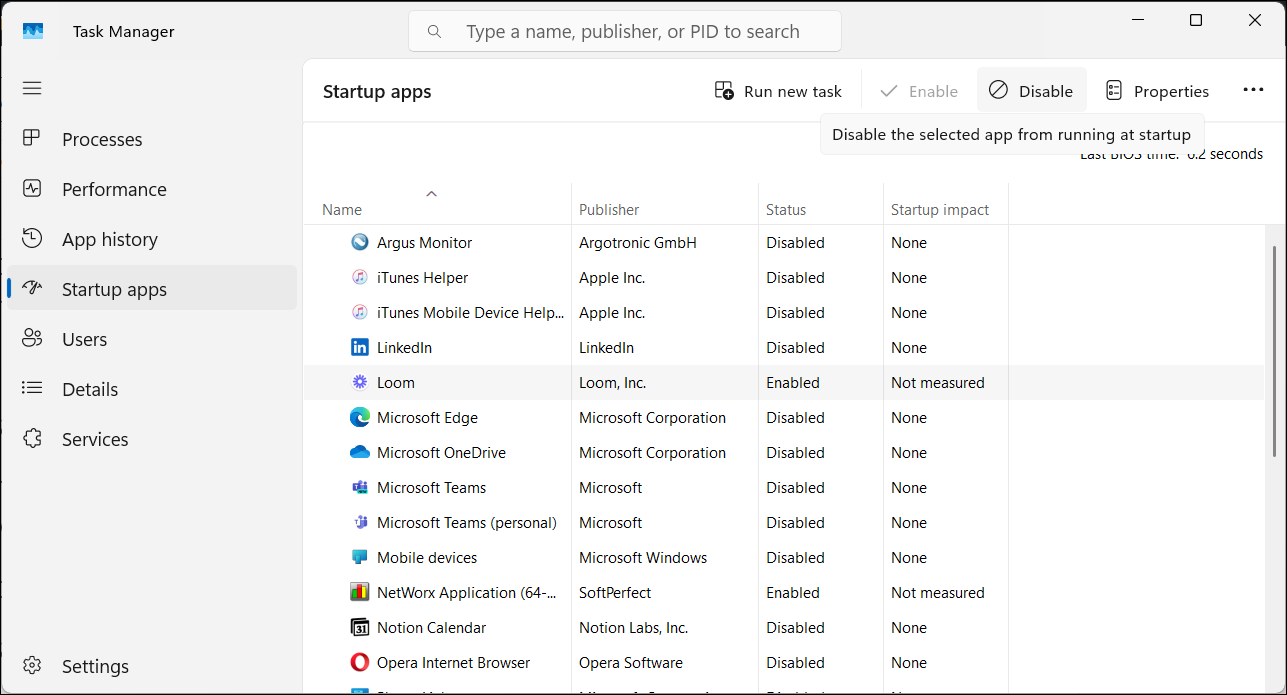Click the Microsoft Edge icon
The width and height of the screenshot is (1287, 695).
360,418
